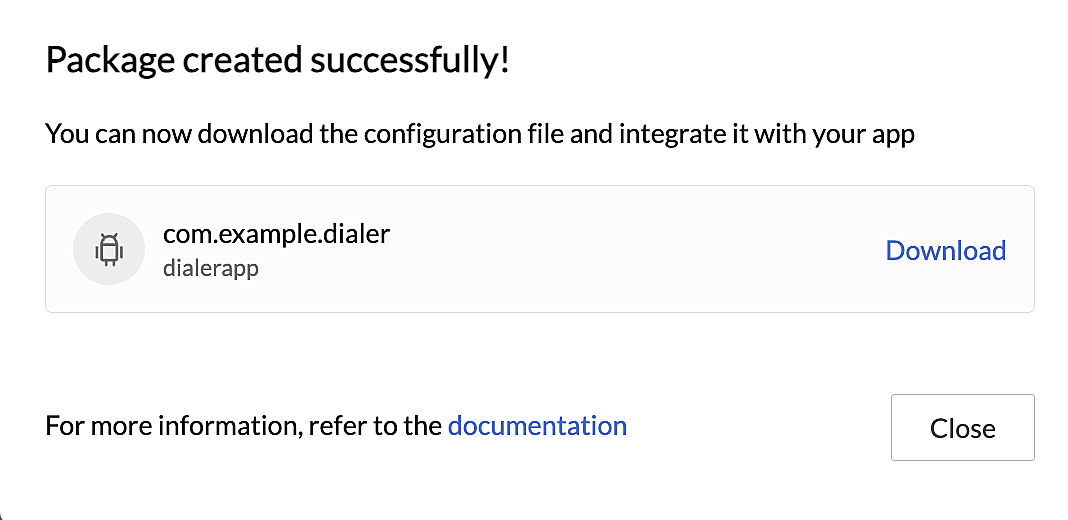Viewport: 1068px width, 520px height.
Task: Click the configuration file instruction text
Action: (480, 134)
